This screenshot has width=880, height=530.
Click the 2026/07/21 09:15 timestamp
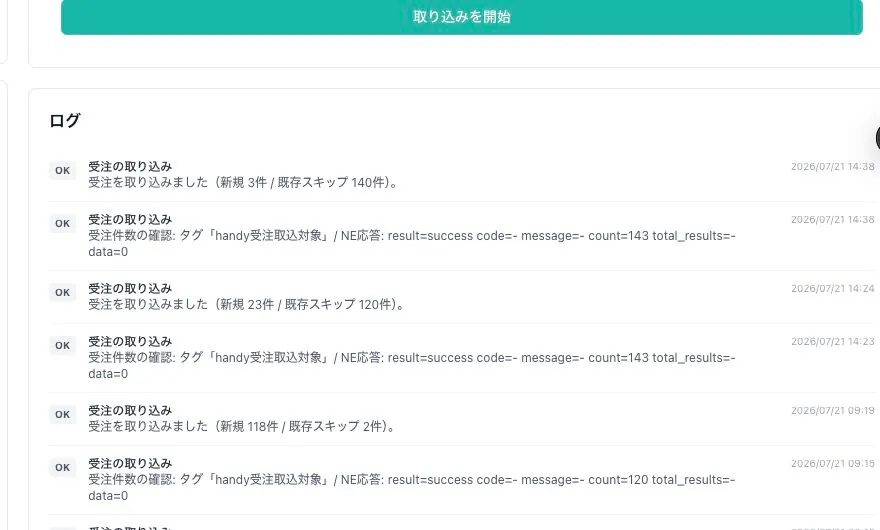point(833,464)
